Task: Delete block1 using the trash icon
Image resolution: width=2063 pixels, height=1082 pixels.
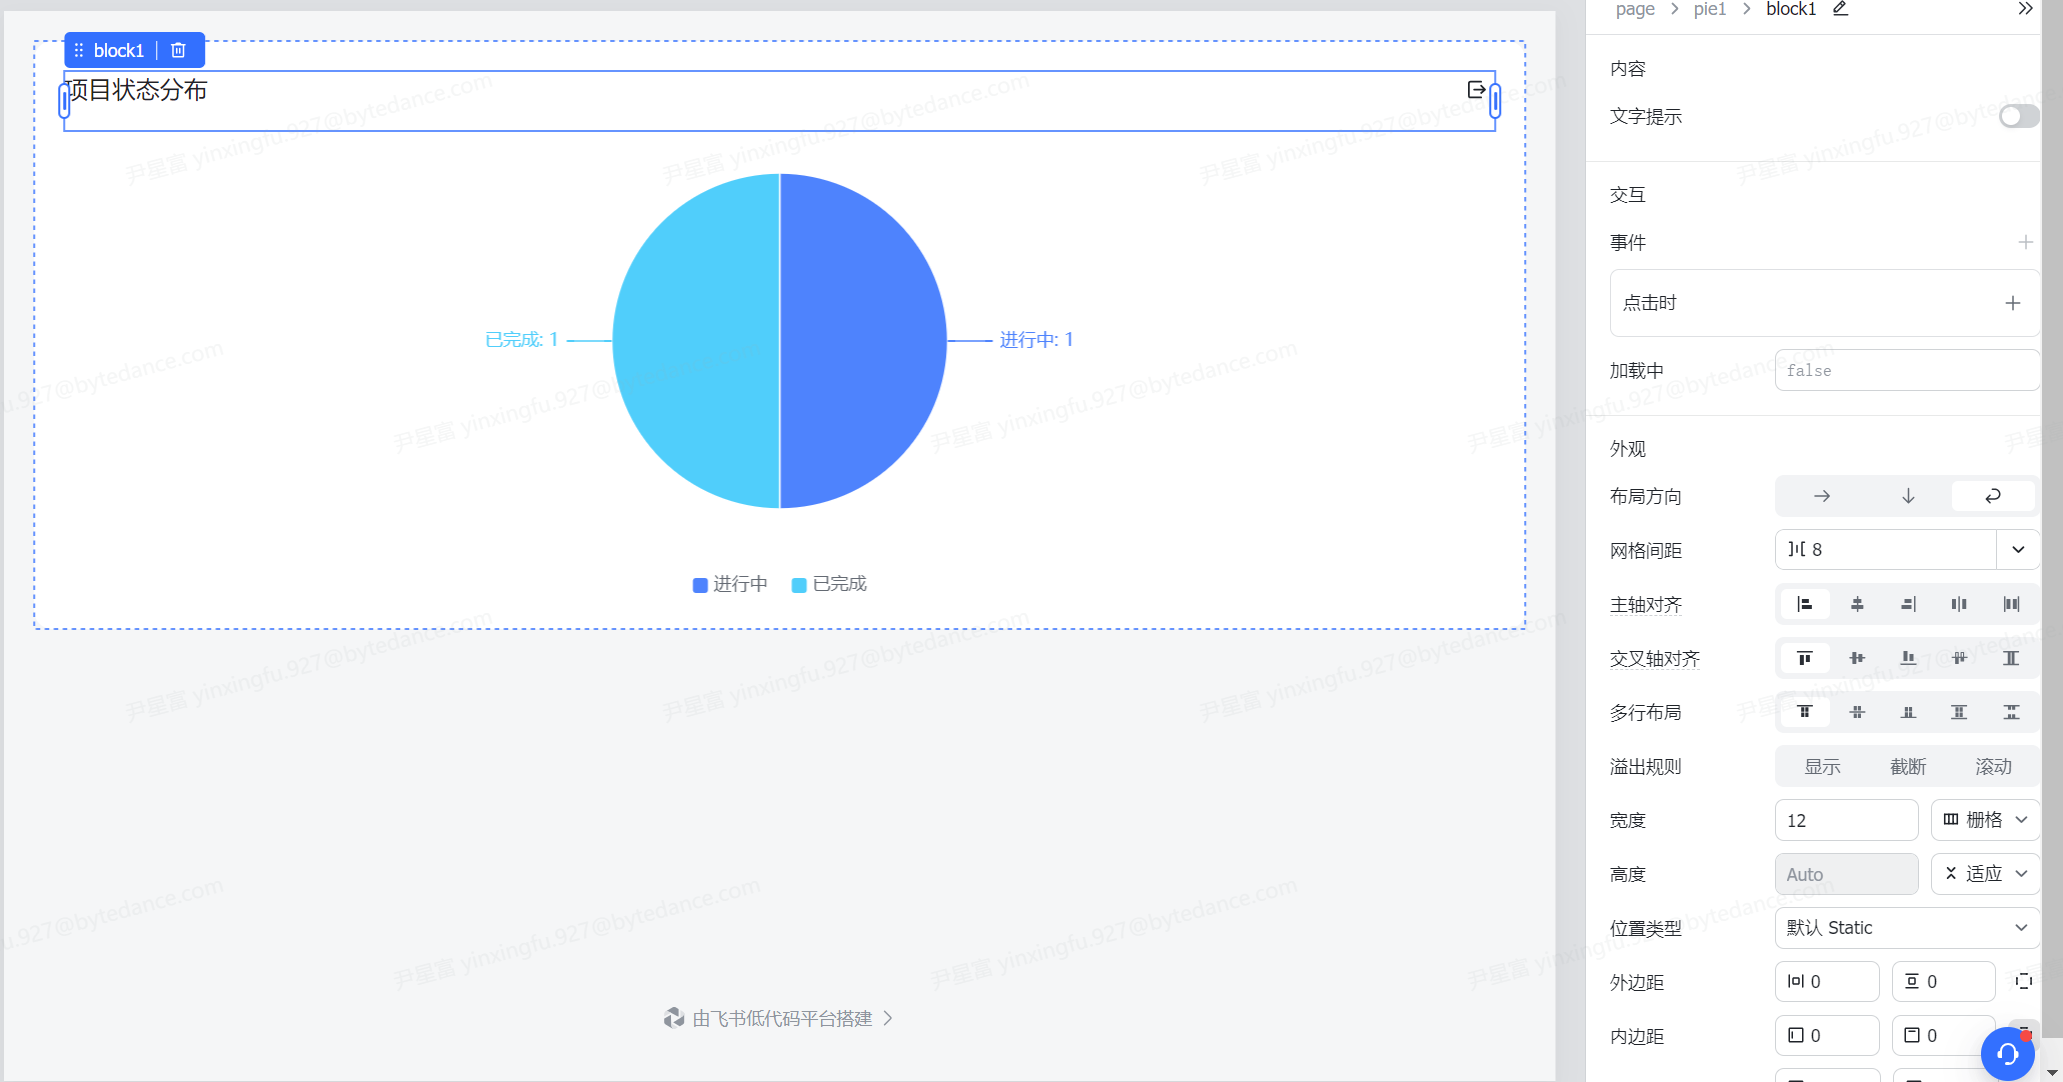Action: click(x=178, y=50)
